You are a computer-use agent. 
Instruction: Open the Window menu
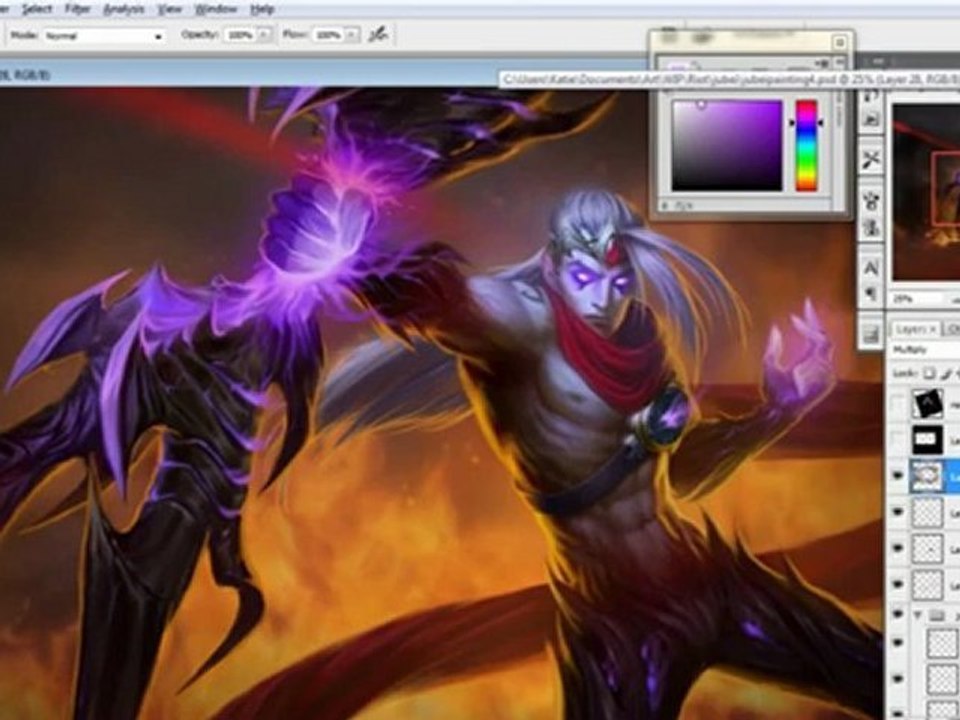point(216,9)
